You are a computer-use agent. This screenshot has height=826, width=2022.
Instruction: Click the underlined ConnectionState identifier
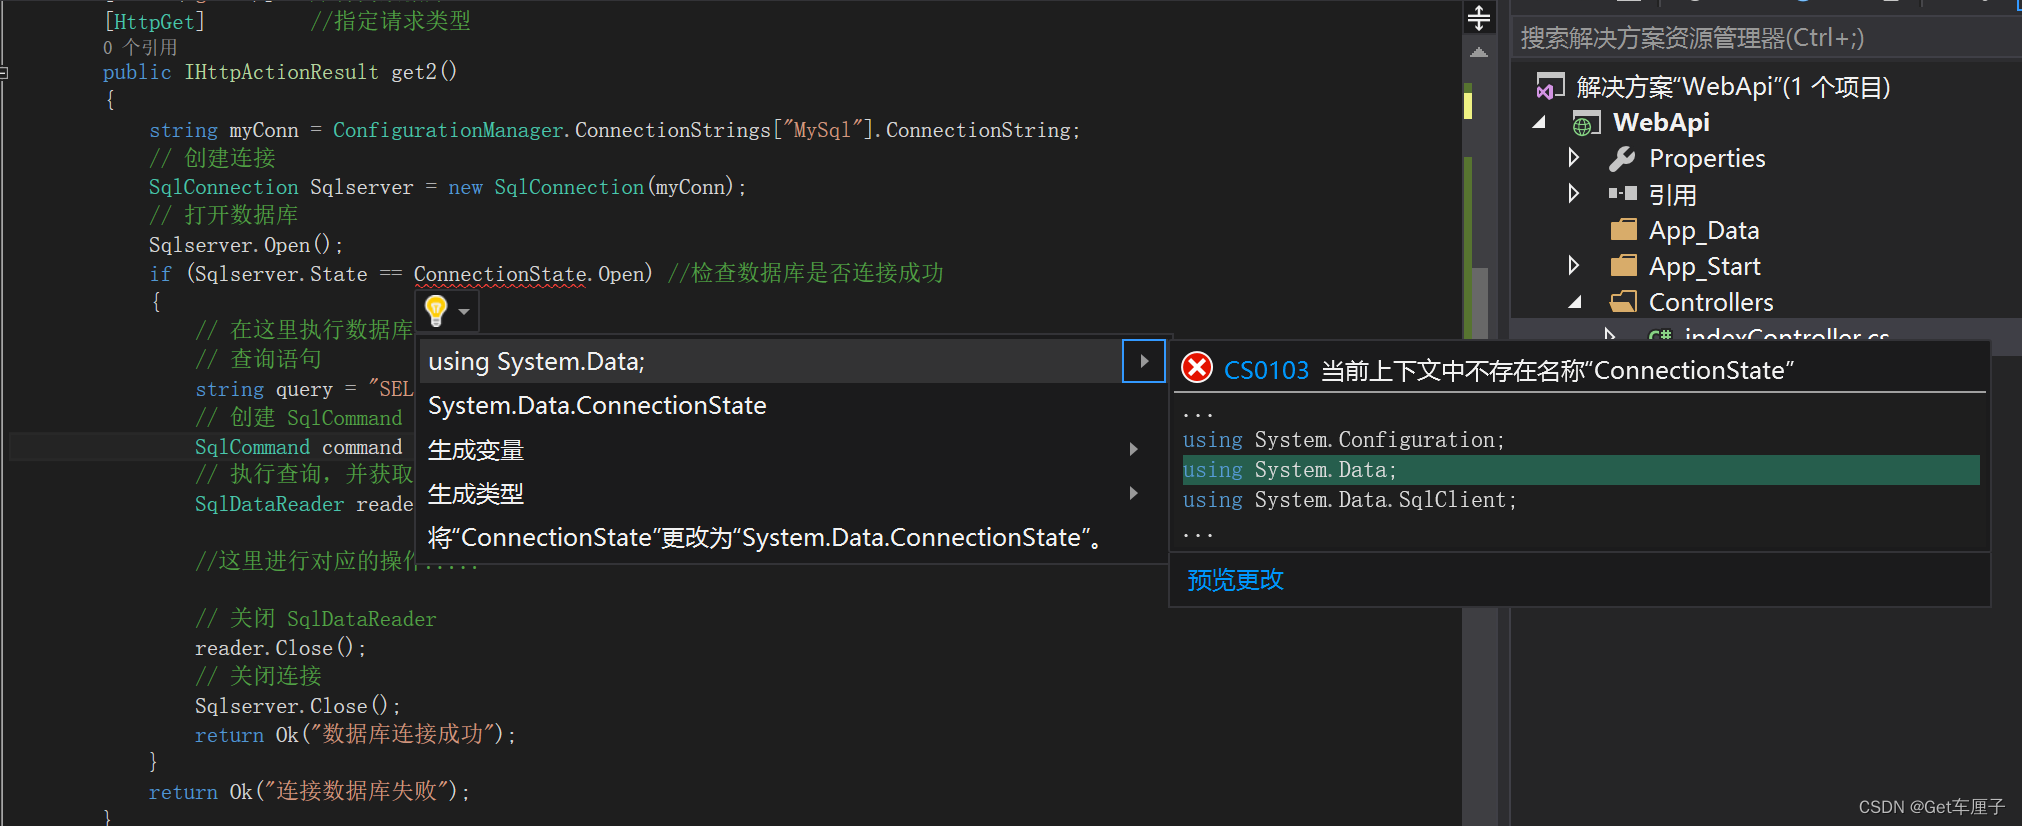tap(500, 274)
